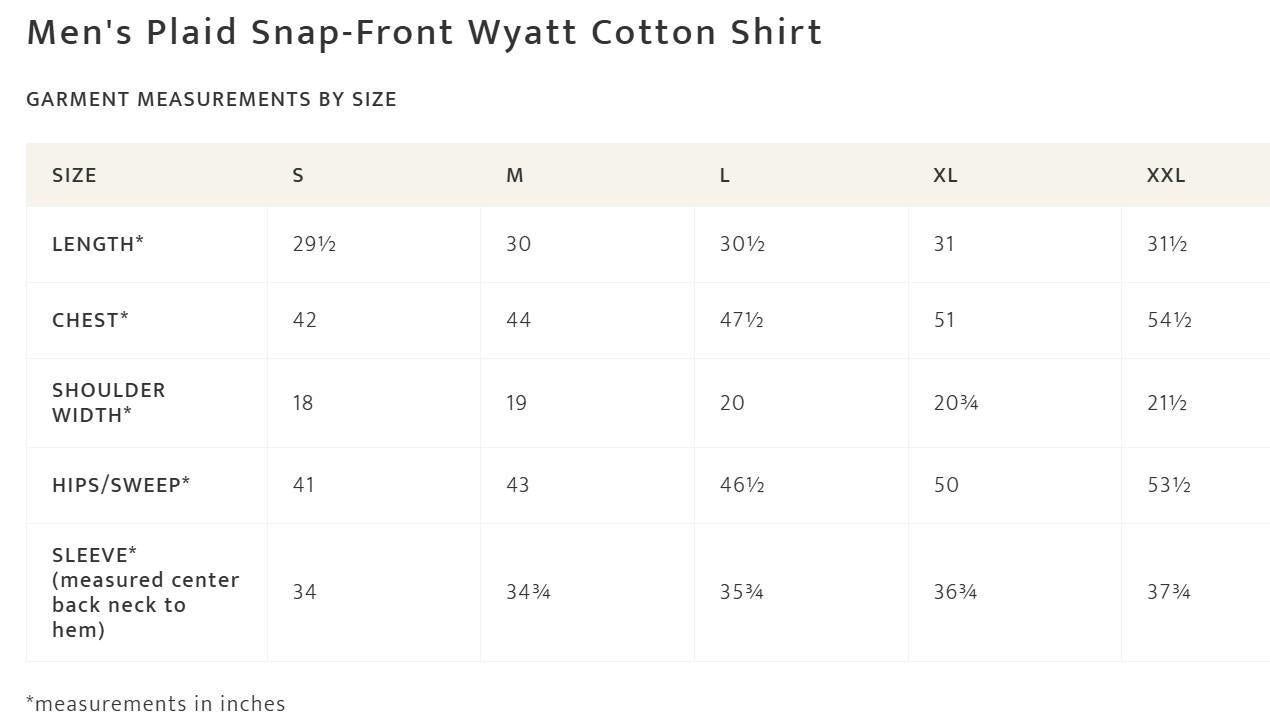1270x727 pixels.
Task: Click the XL size column header
Action: pyautogui.click(x=945, y=175)
